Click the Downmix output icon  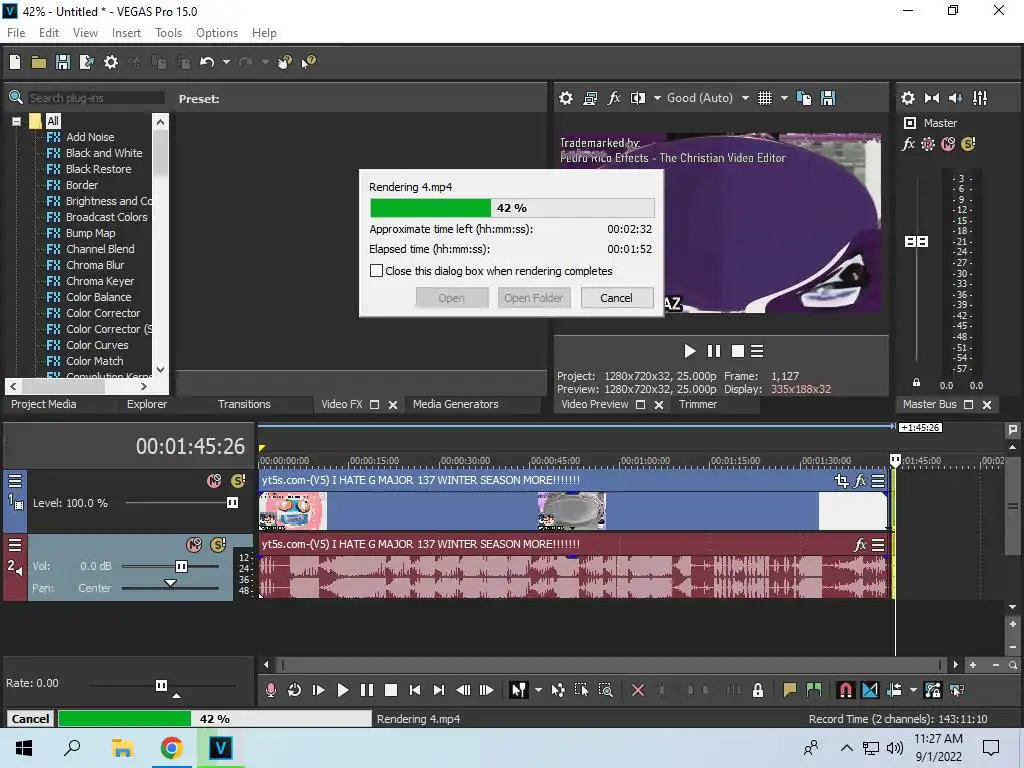tap(932, 98)
